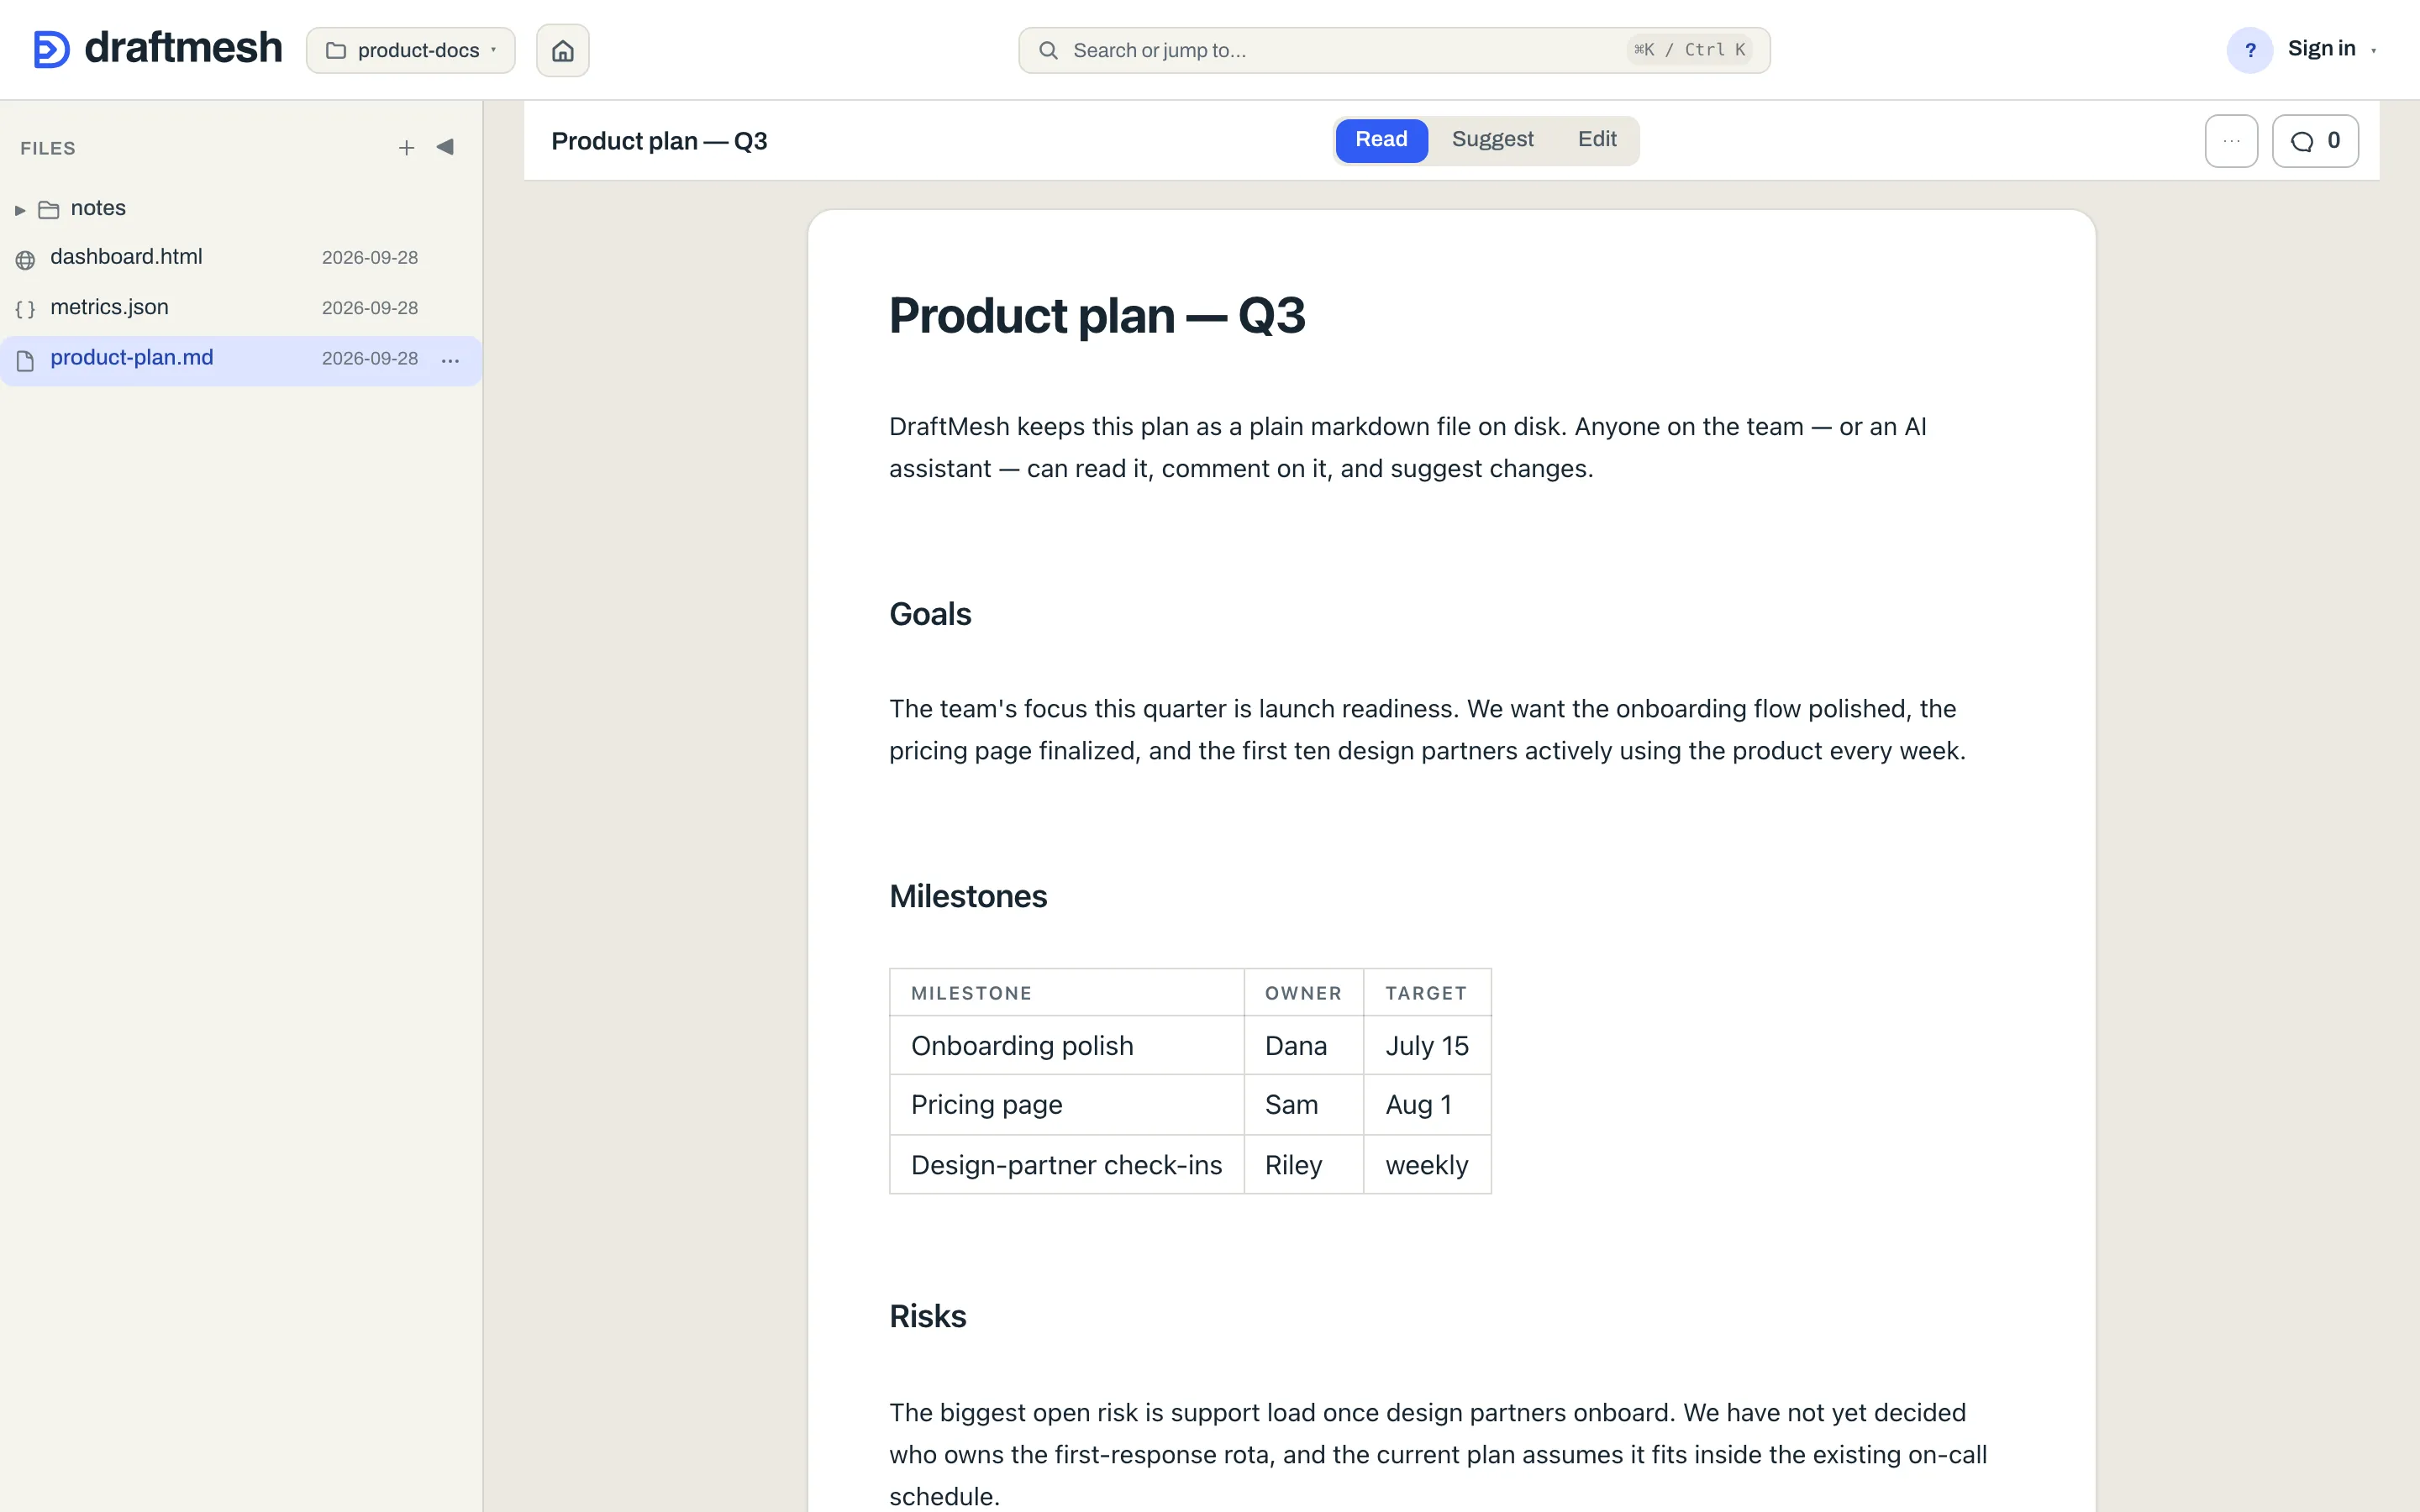Click the Dana owner cell
2420x1512 pixels.
(x=1303, y=1045)
